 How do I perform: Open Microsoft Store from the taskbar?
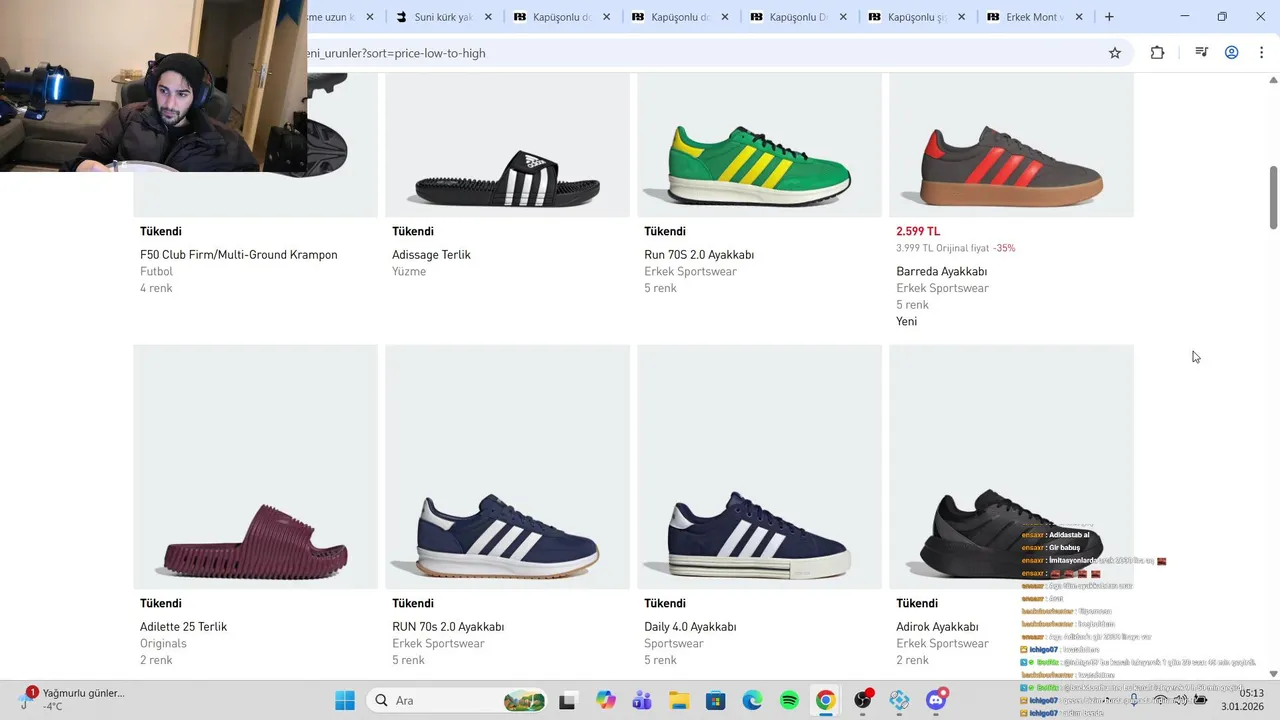(716, 700)
